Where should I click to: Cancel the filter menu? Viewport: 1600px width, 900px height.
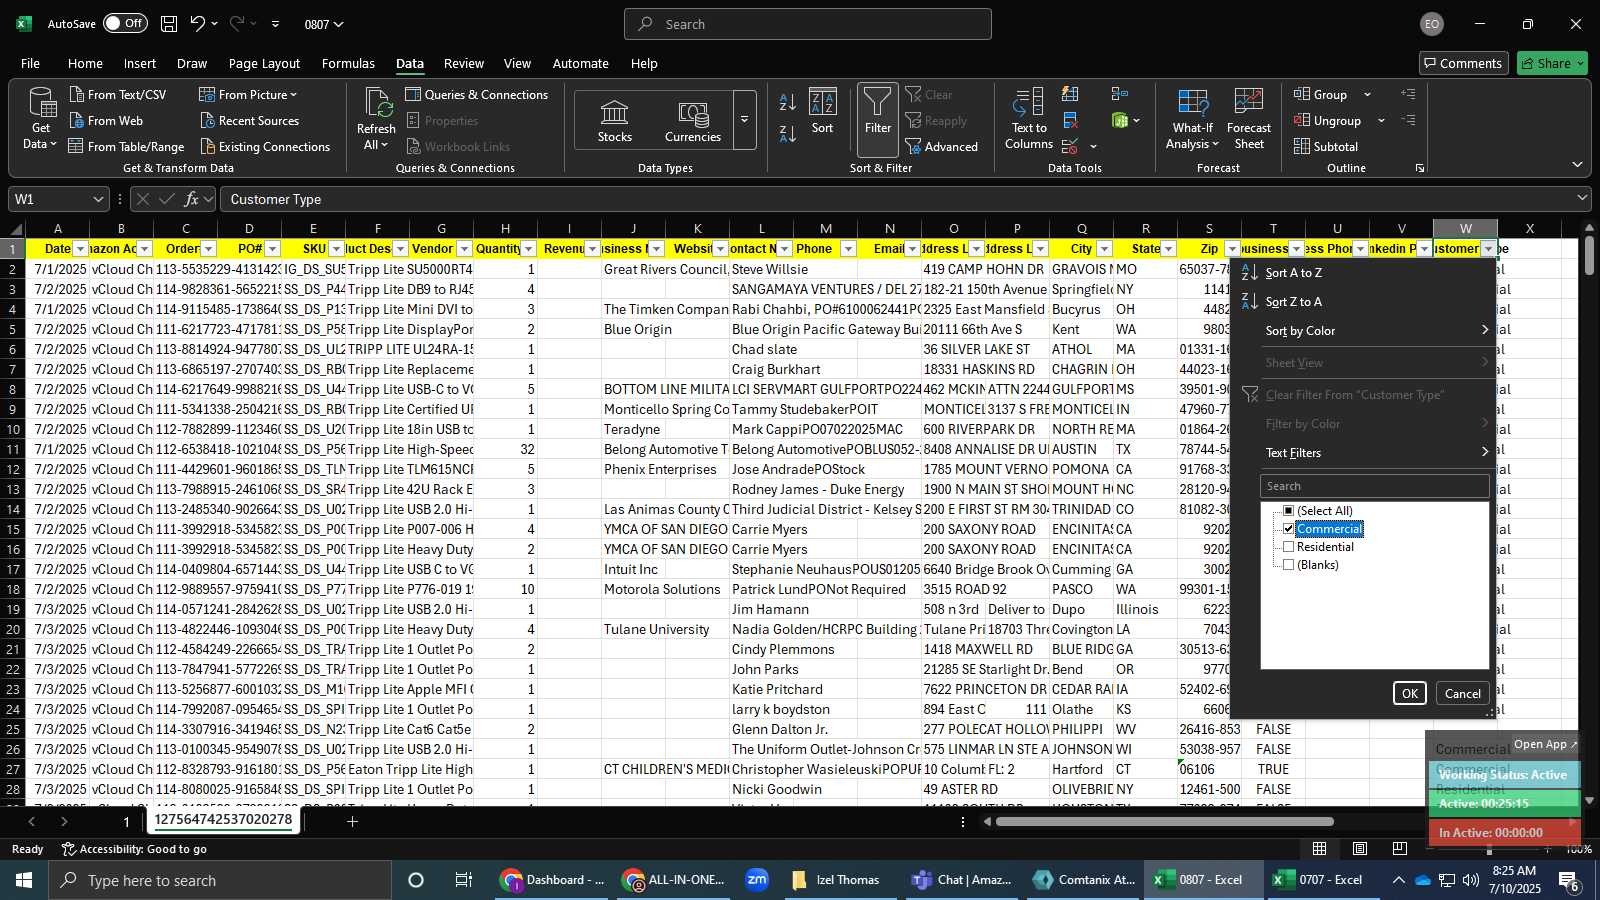[1462, 694]
